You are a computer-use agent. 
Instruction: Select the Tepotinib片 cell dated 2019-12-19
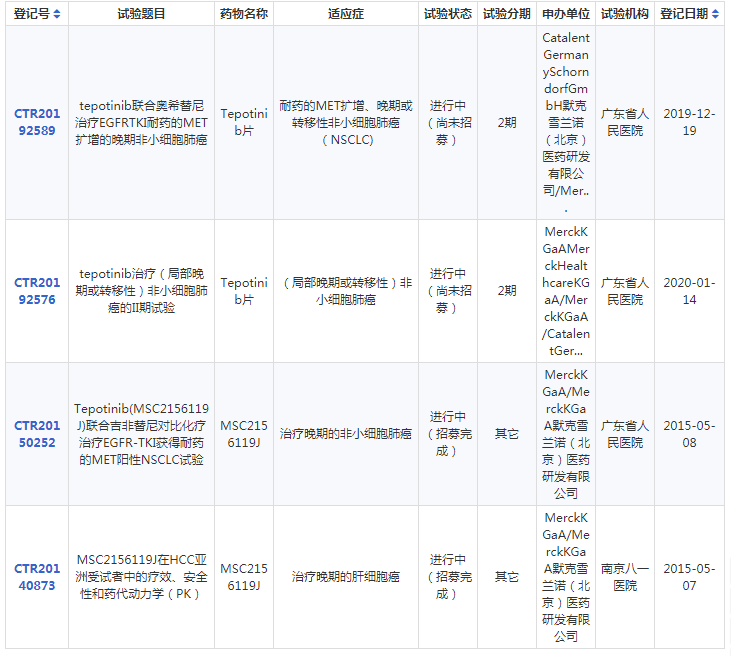click(x=244, y=123)
